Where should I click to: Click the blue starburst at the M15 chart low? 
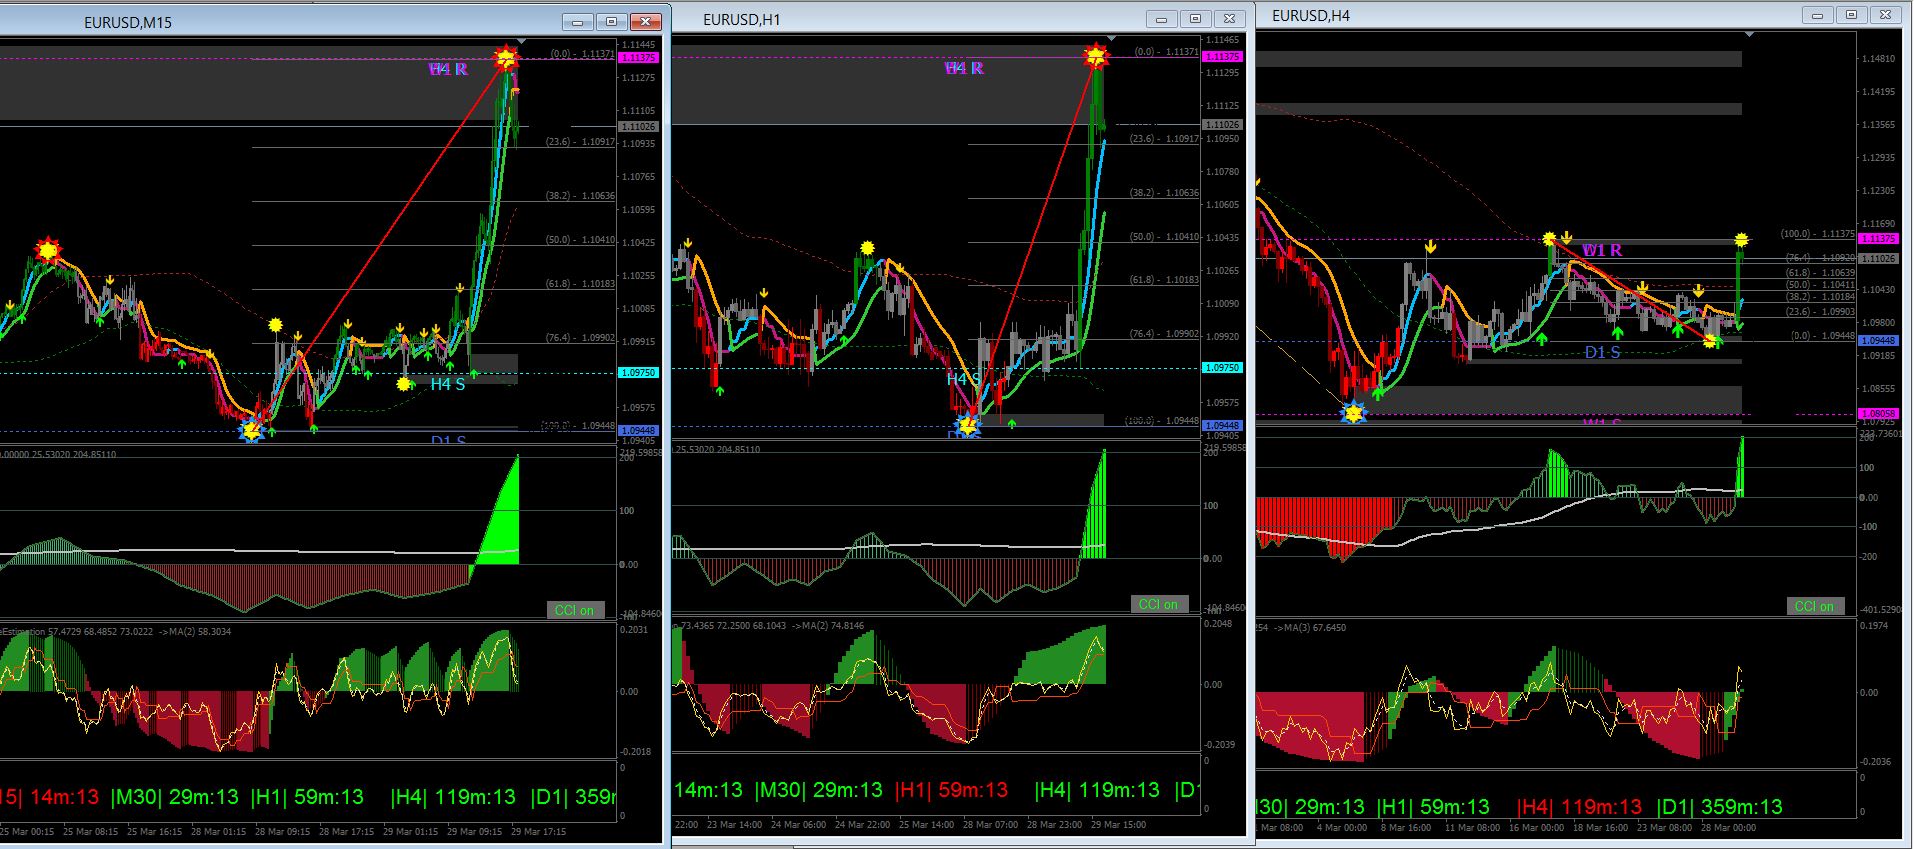(252, 431)
